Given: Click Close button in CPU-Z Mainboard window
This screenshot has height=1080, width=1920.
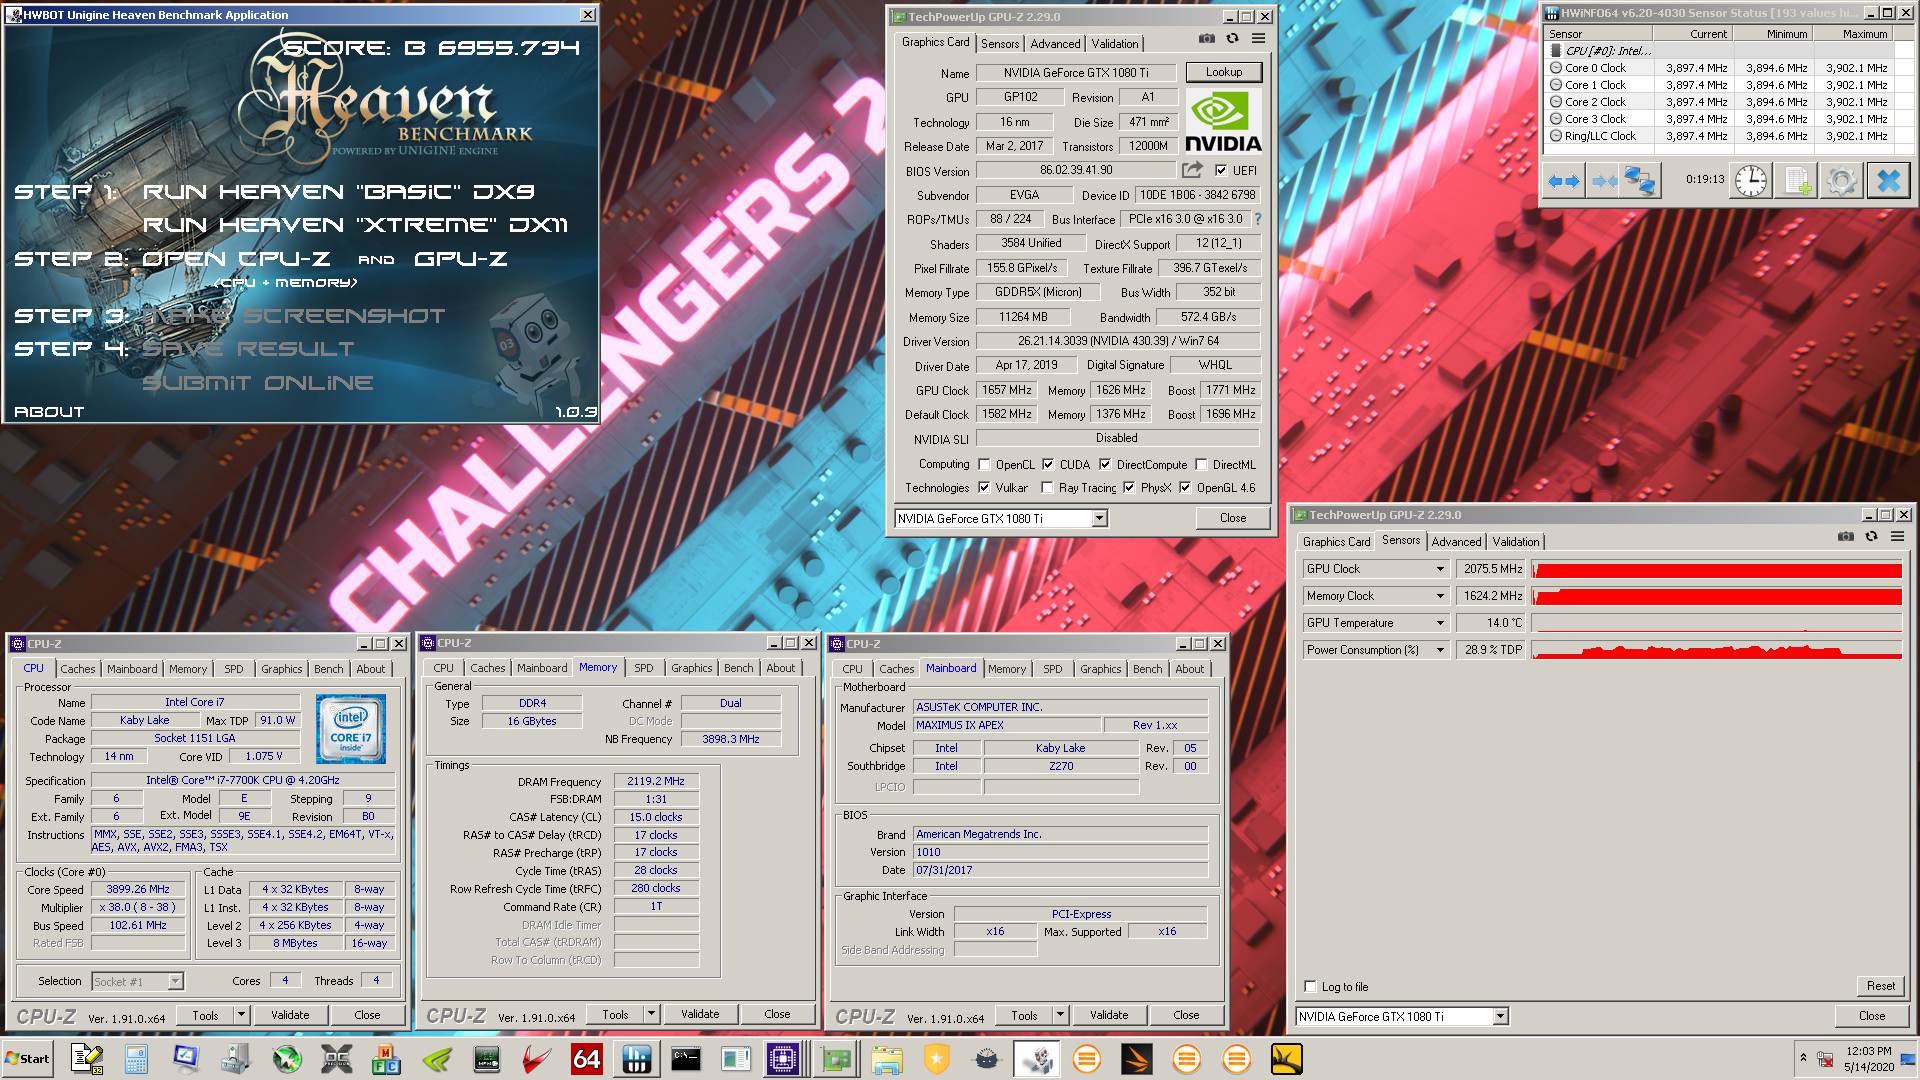Looking at the screenshot, I should click(x=1186, y=1015).
